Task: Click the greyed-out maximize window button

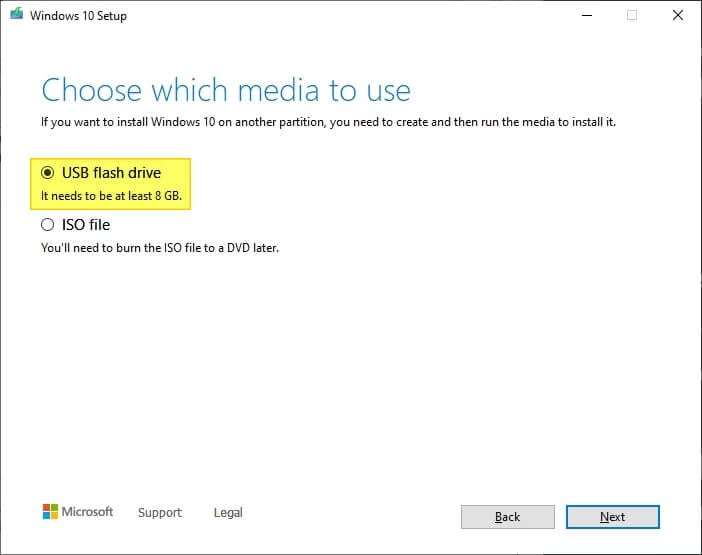Action: coord(632,15)
